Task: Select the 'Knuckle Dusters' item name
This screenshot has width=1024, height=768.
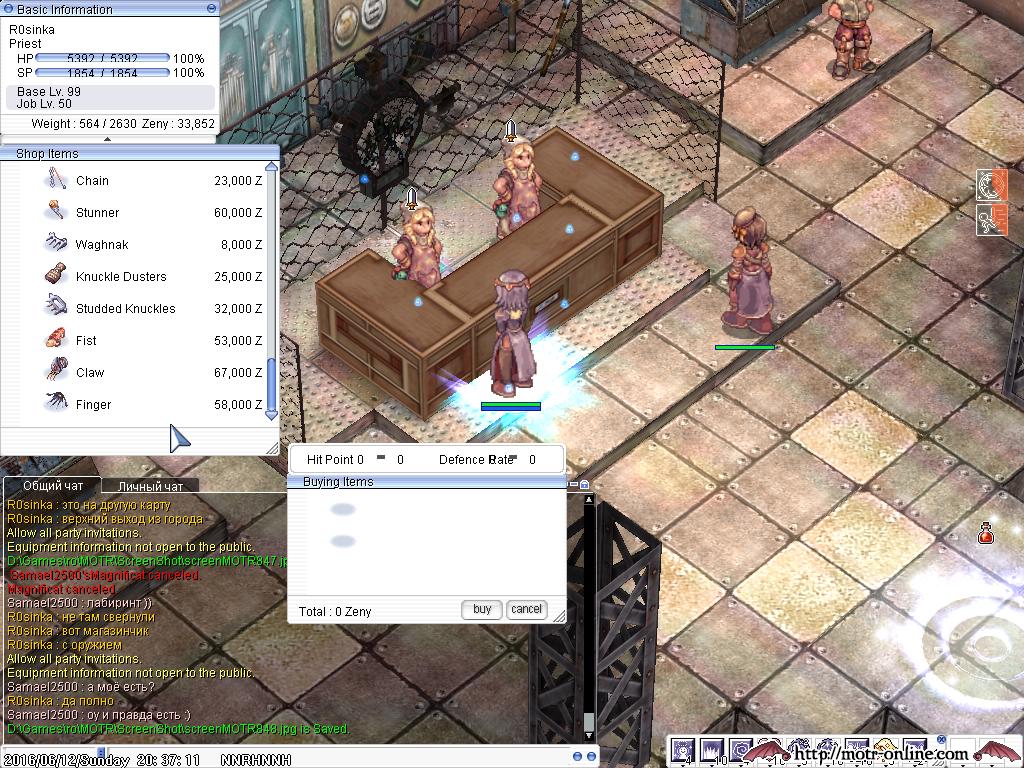Action: (121, 276)
